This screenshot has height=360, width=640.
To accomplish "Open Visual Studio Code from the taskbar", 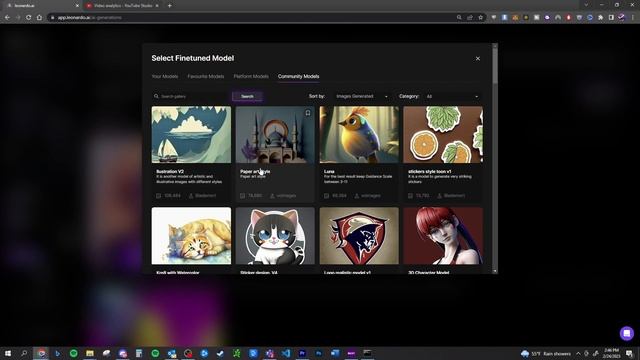I will (286, 353).
